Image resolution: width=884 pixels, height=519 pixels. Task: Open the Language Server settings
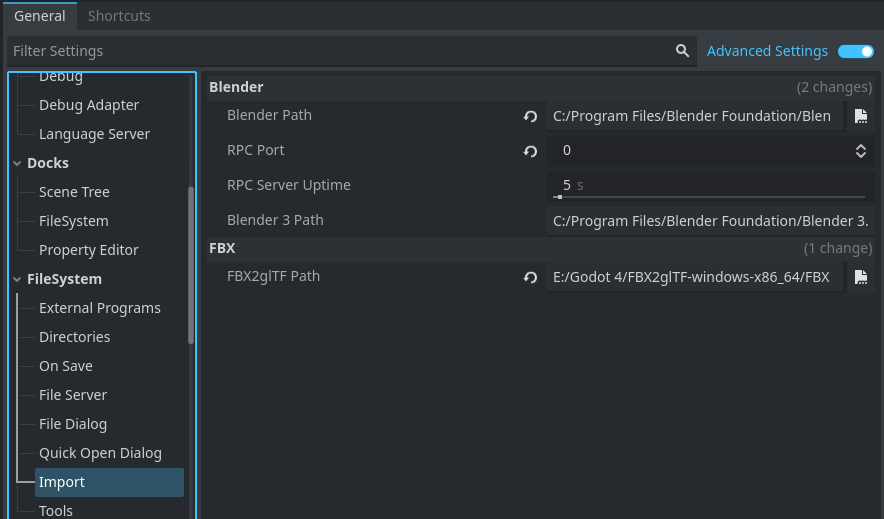coord(94,134)
